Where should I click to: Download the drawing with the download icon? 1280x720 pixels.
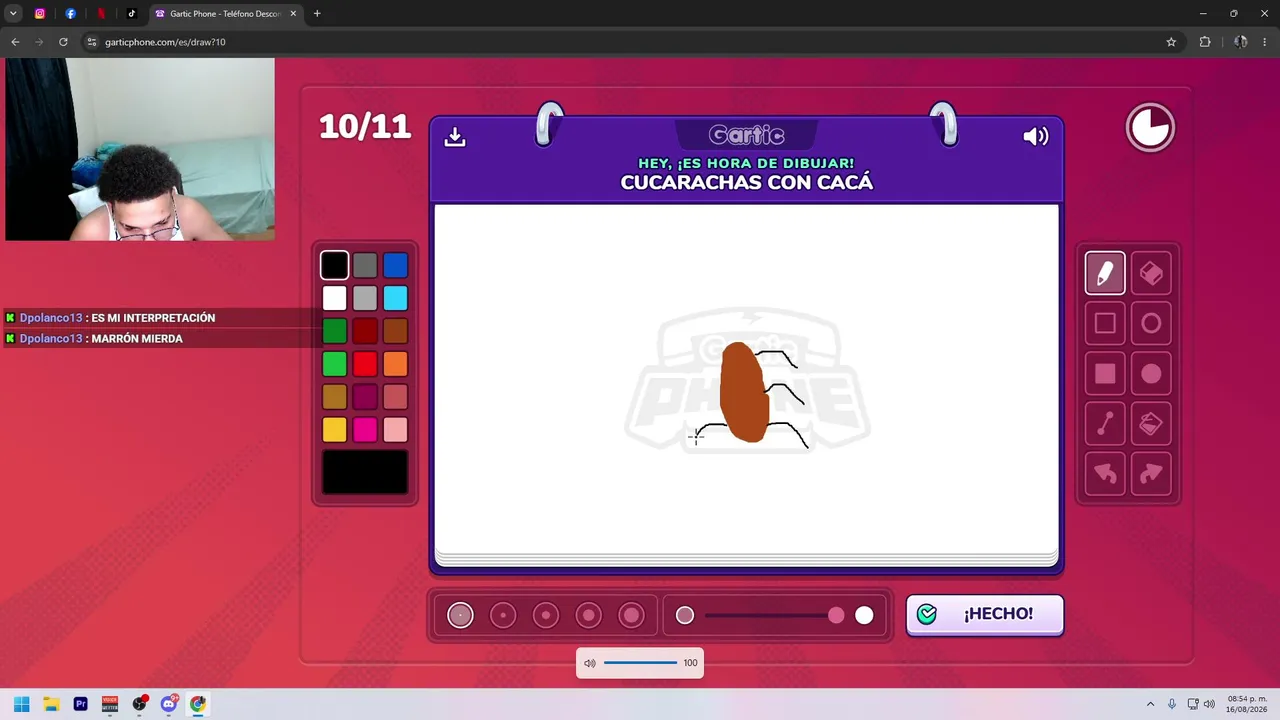pos(455,136)
